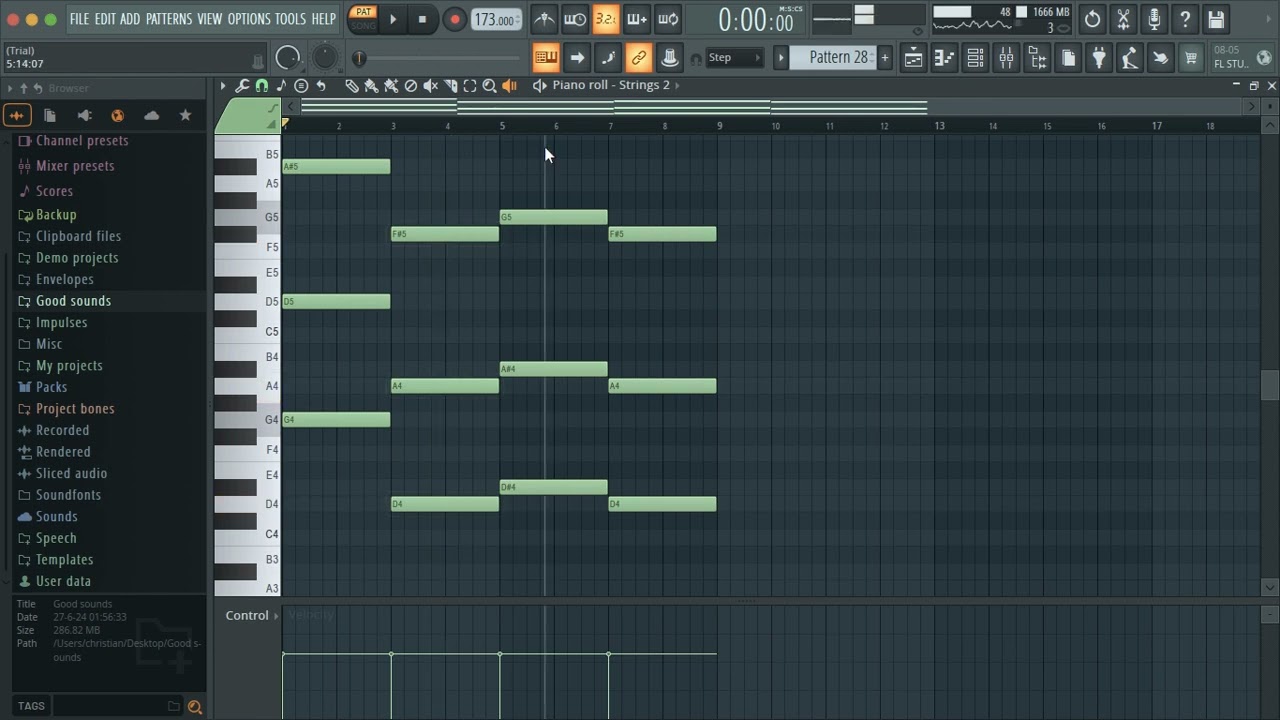Open the Mixer window icon
This screenshot has height=720, width=1280.
click(1006, 58)
